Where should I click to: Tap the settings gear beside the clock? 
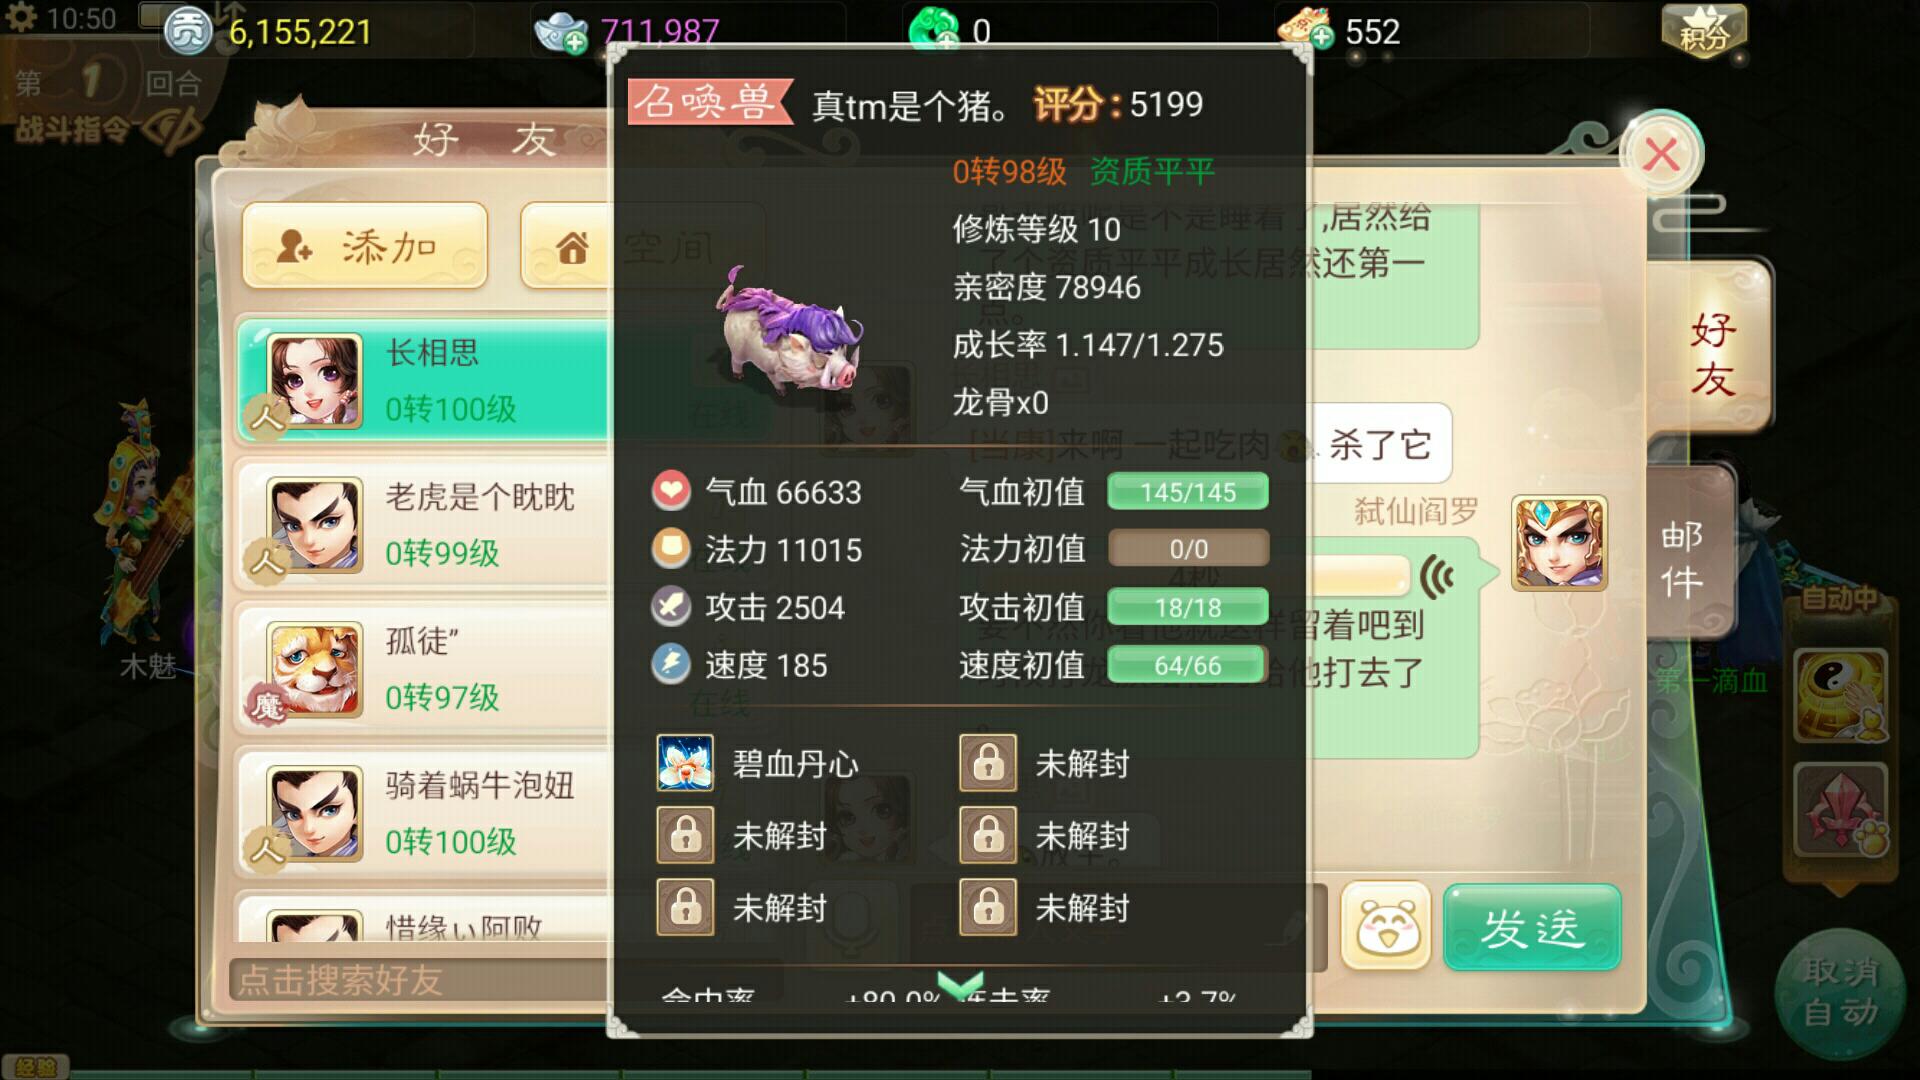coord(22,16)
